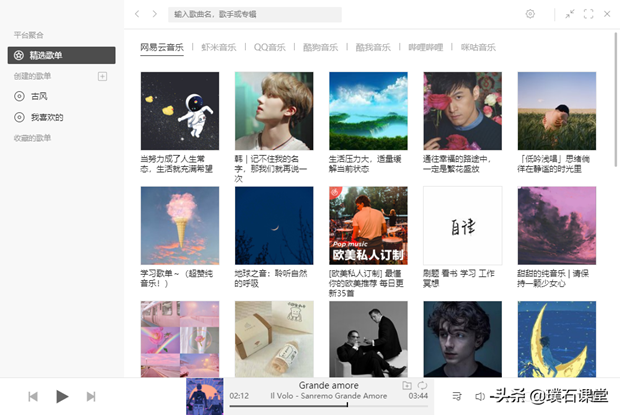Click the add new playlist plus icon

(102, 76)
